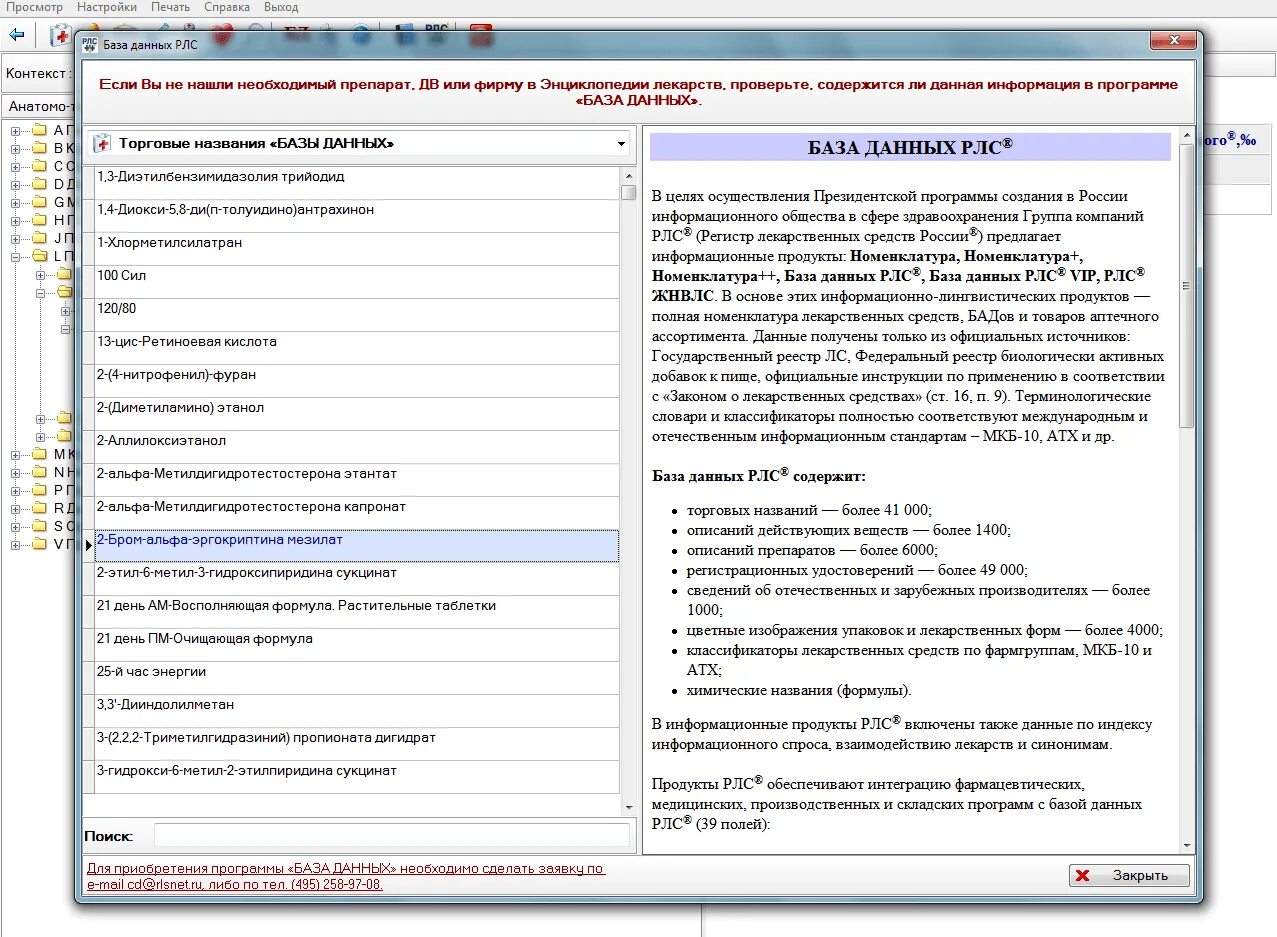Click the description pane scroll-up arrow
This screenshot has height=937, width=1277.
tap(1187, 136)
